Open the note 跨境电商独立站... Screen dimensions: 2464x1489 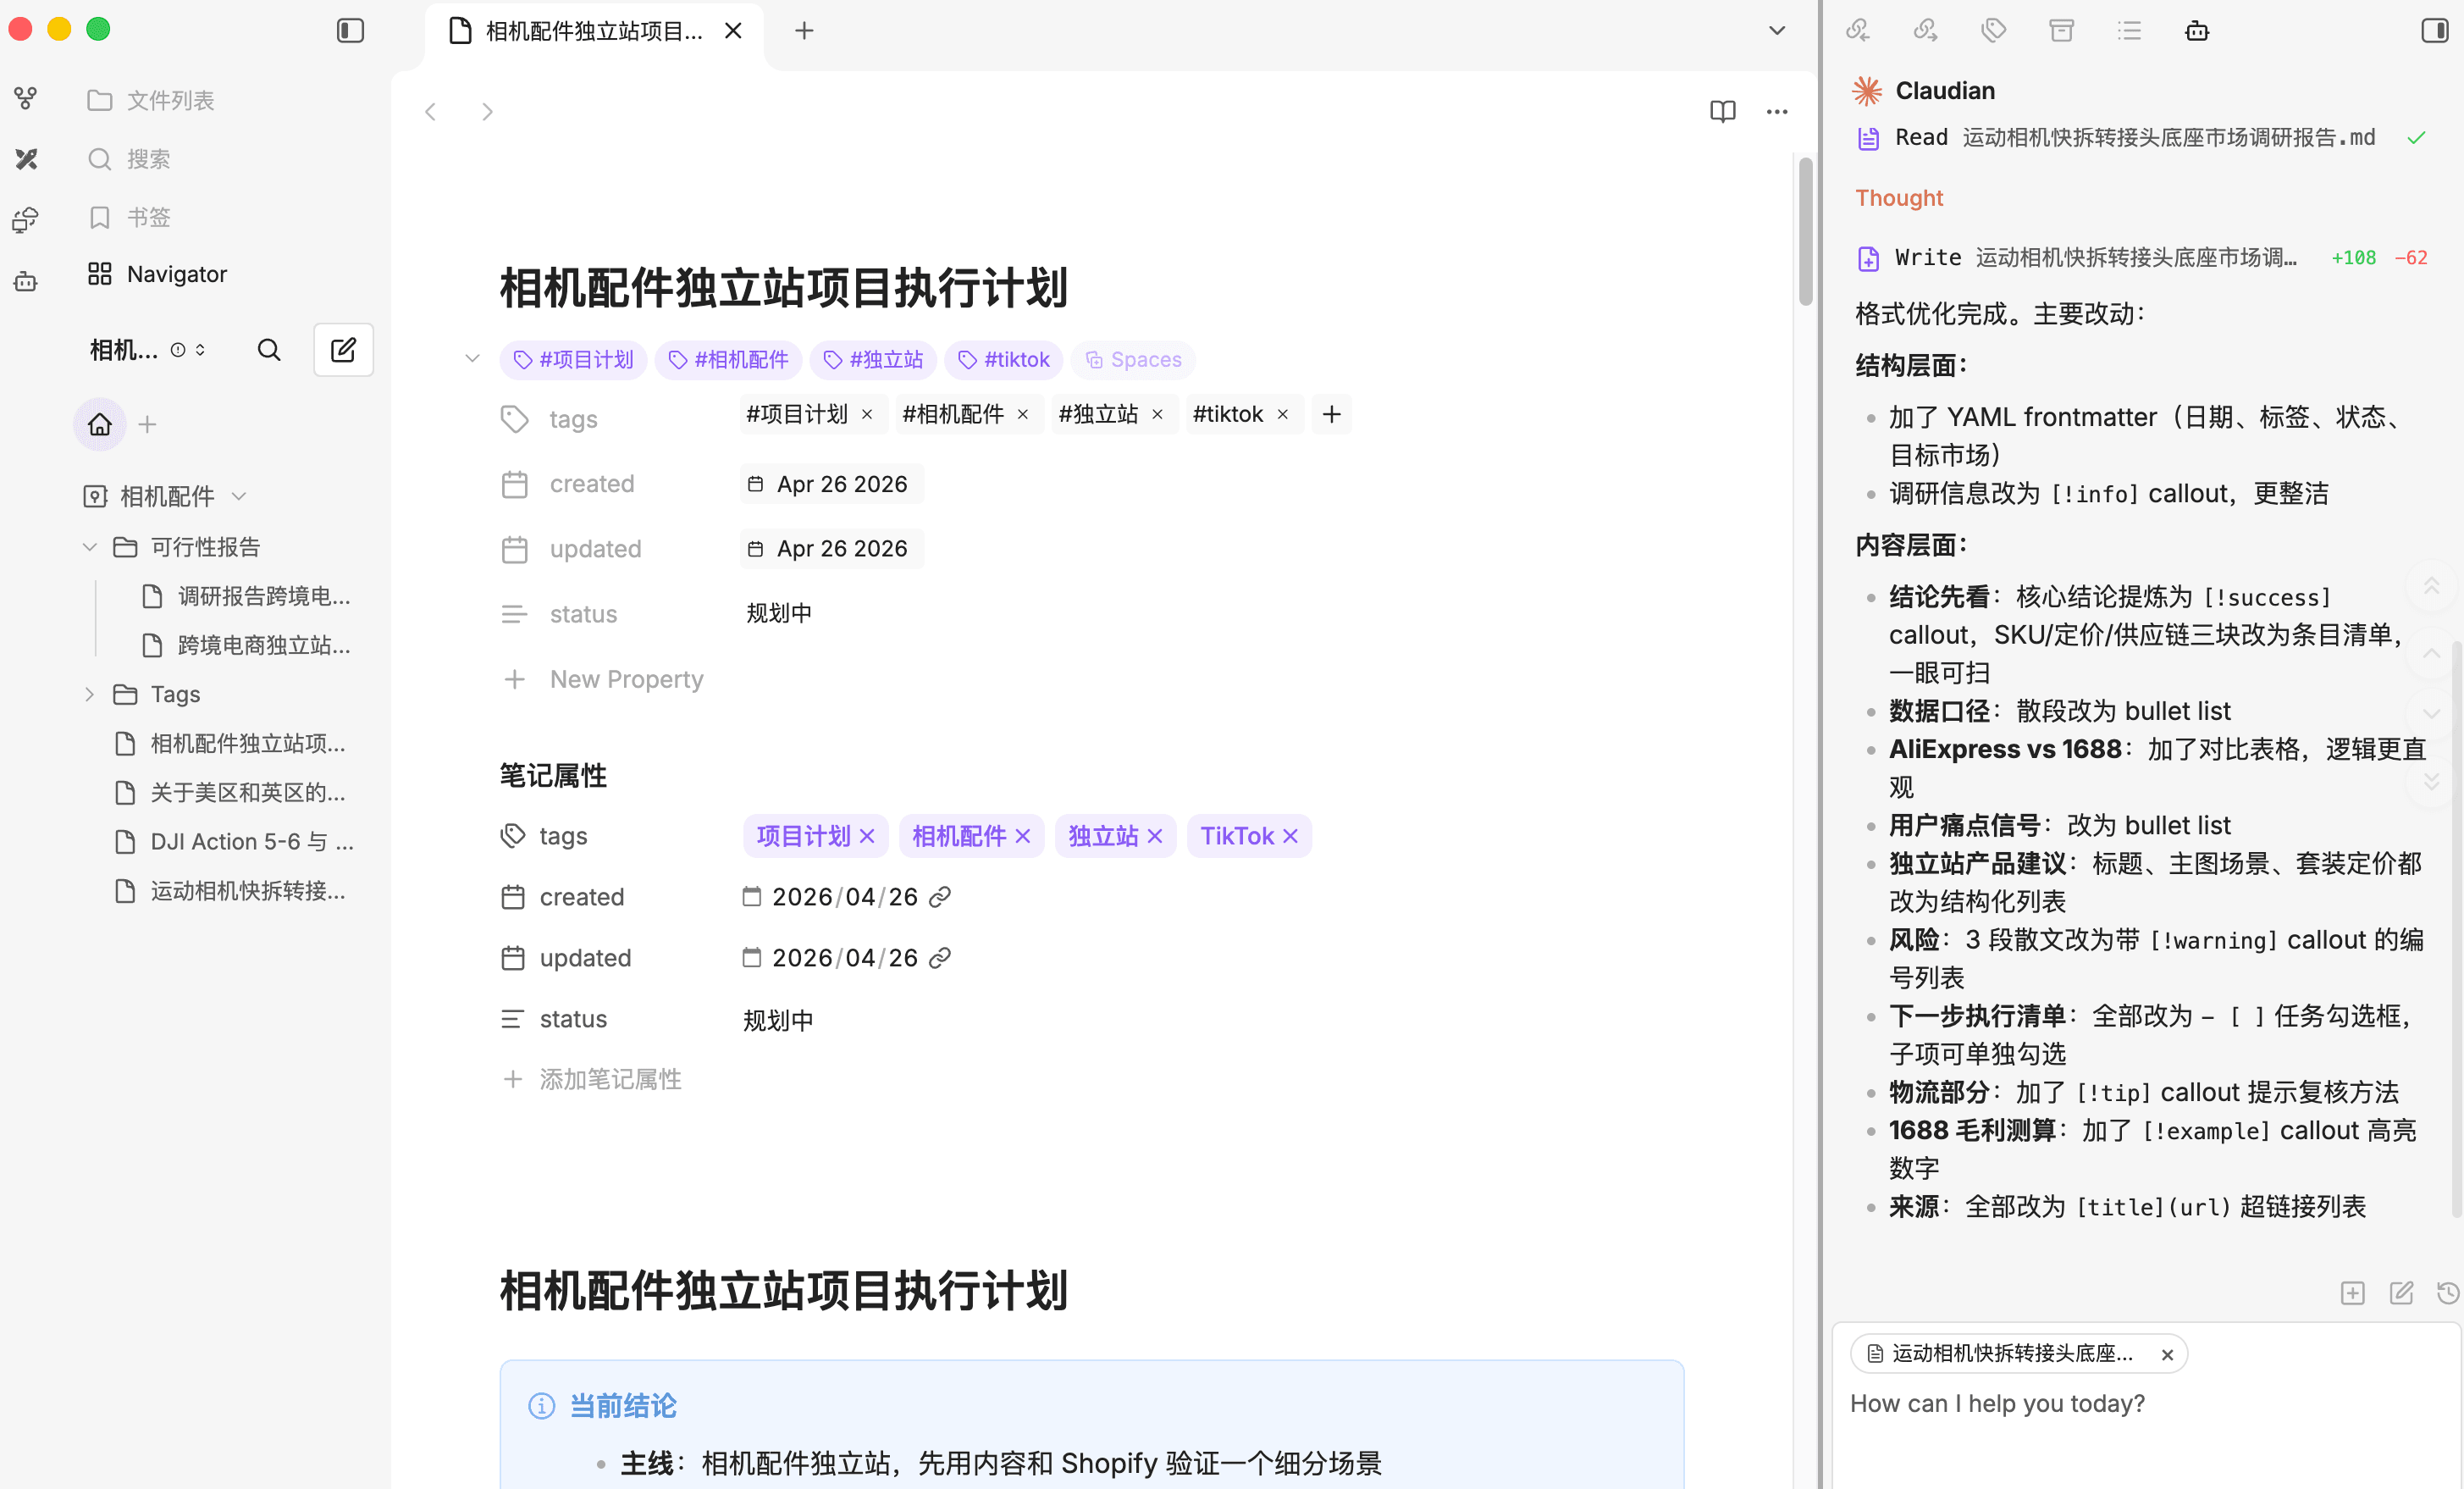(x=246, y=646)
